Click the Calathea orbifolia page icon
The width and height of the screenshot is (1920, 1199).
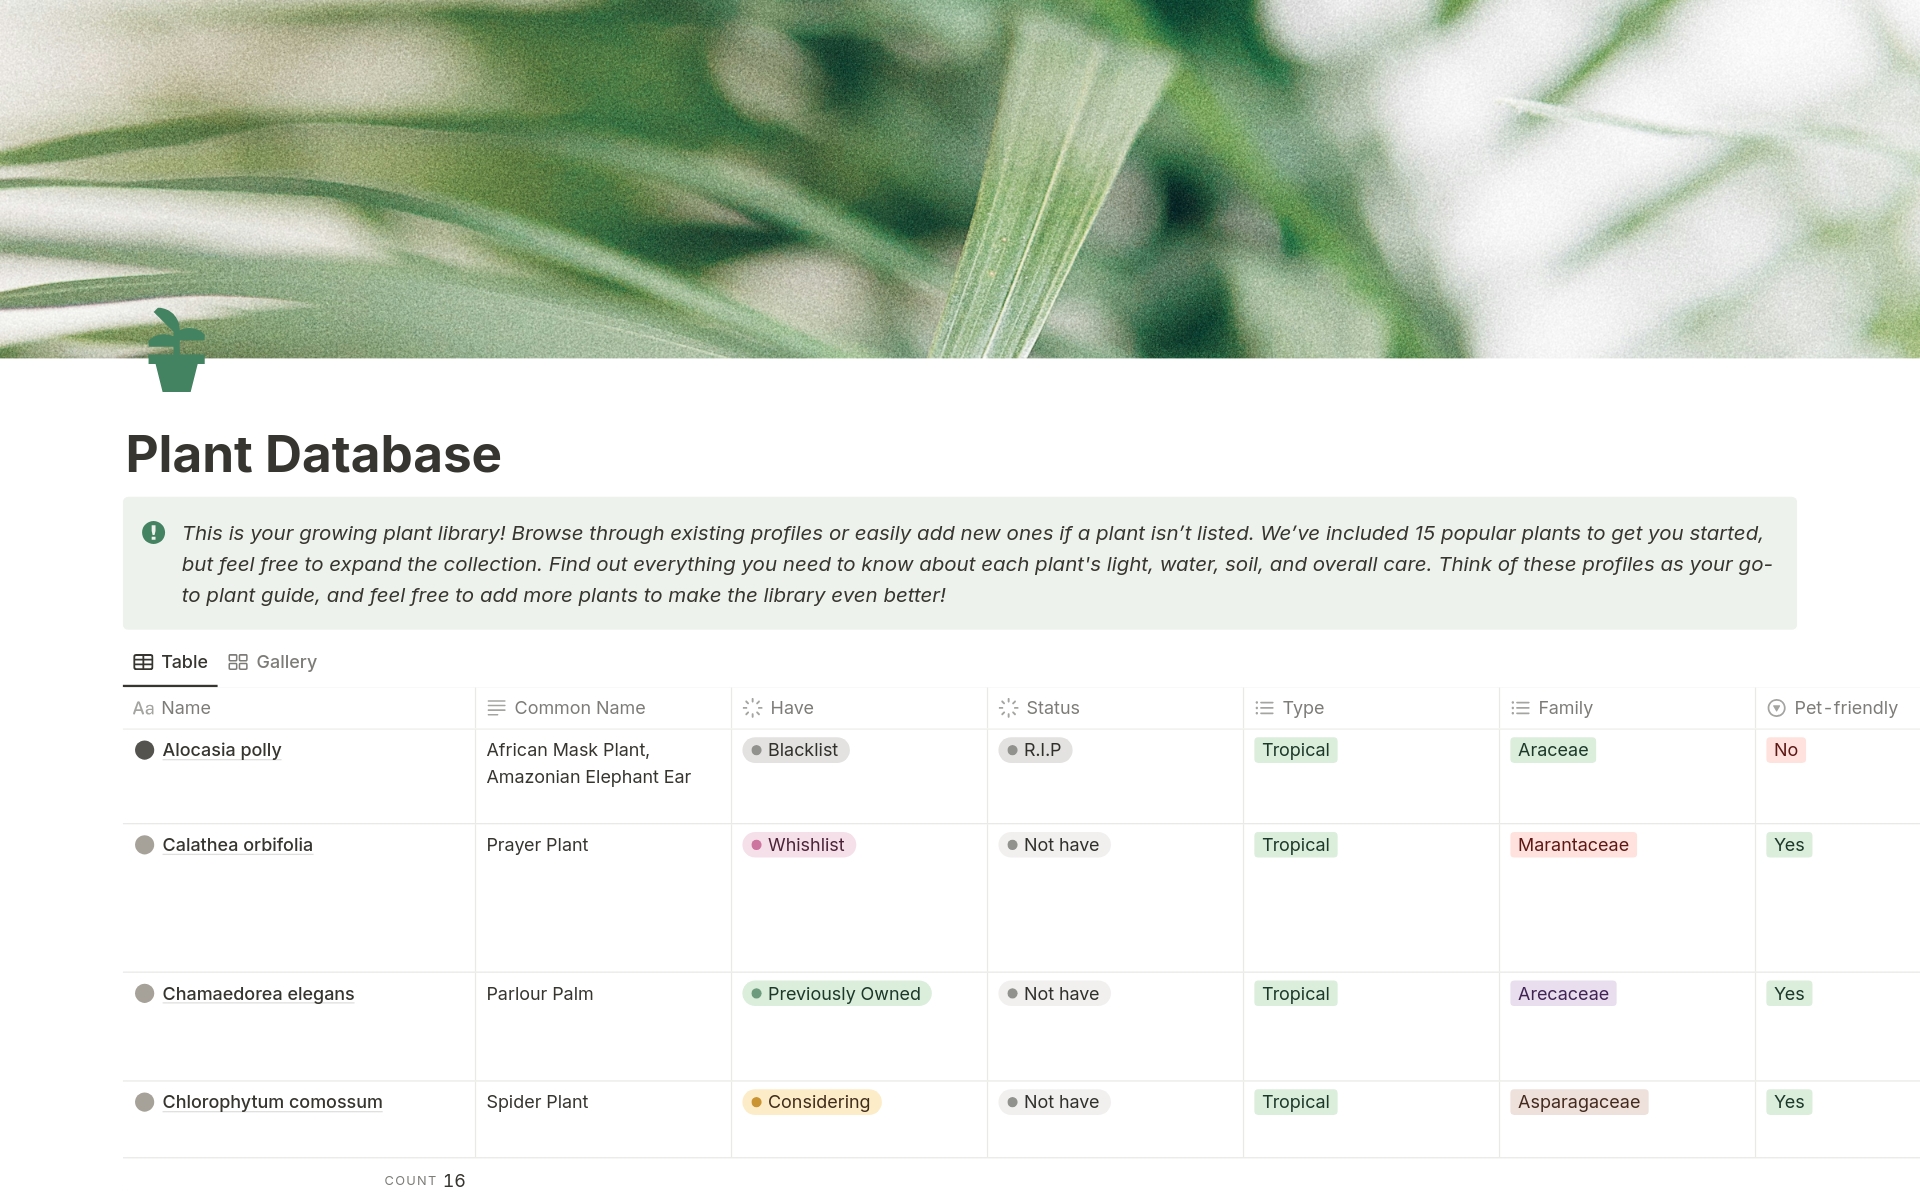pyautogui.click(x=145, y=845)
